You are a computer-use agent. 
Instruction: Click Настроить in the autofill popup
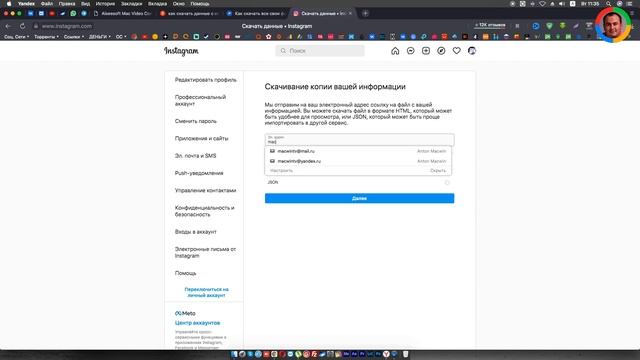[281, 171]
